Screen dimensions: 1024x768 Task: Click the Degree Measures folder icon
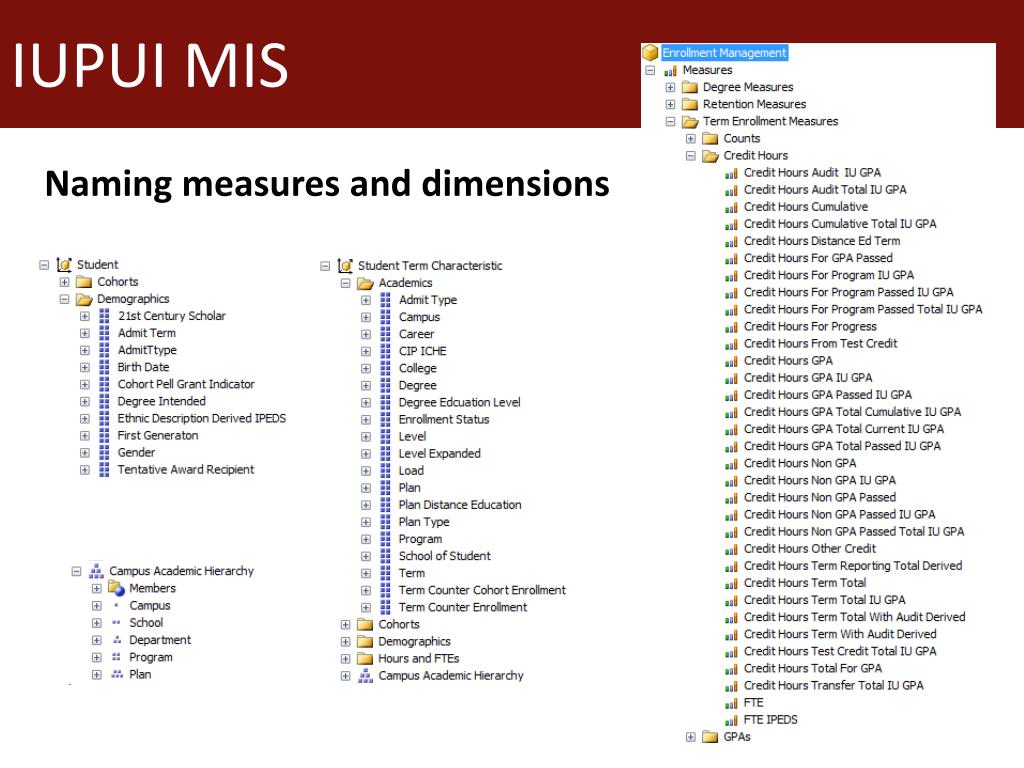coord(690,87)
